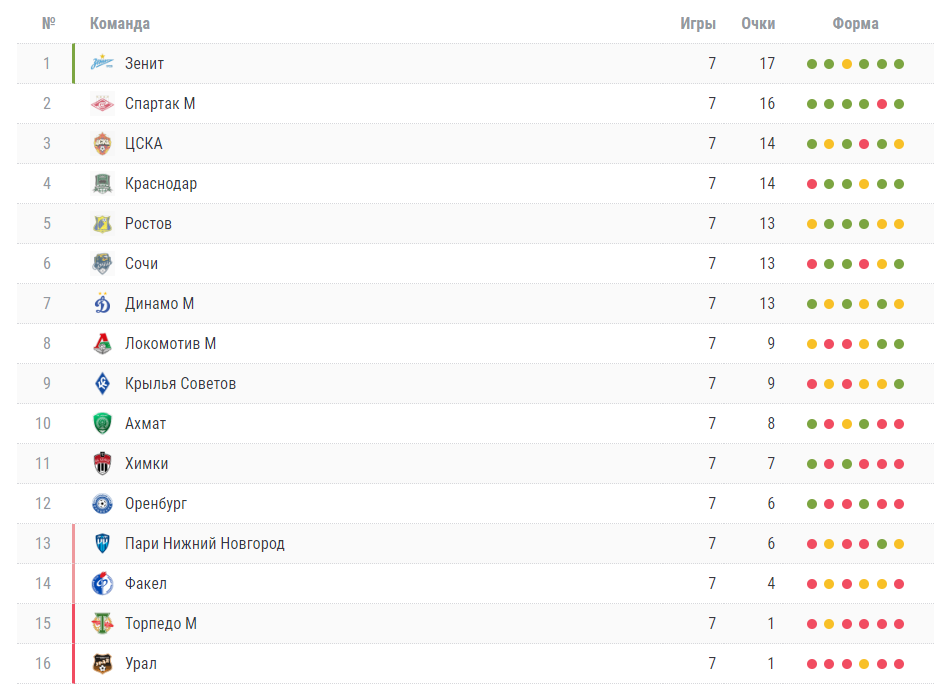Screen dimensions: 934x690
Task: Click the Krasnodar club badge
Action: point(102,184)
